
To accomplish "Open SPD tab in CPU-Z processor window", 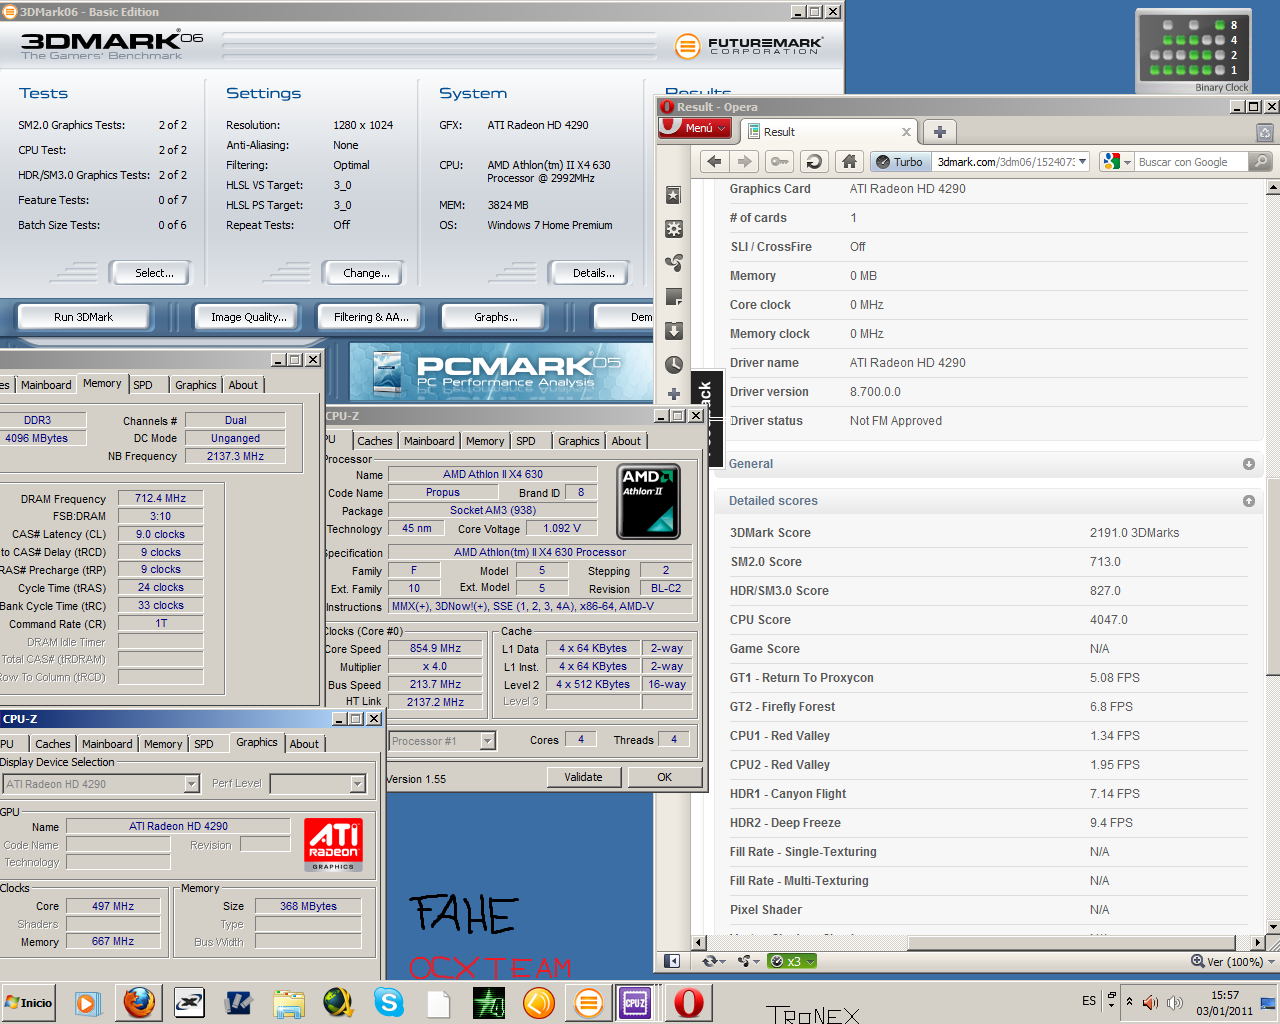I will pos(526,441).
